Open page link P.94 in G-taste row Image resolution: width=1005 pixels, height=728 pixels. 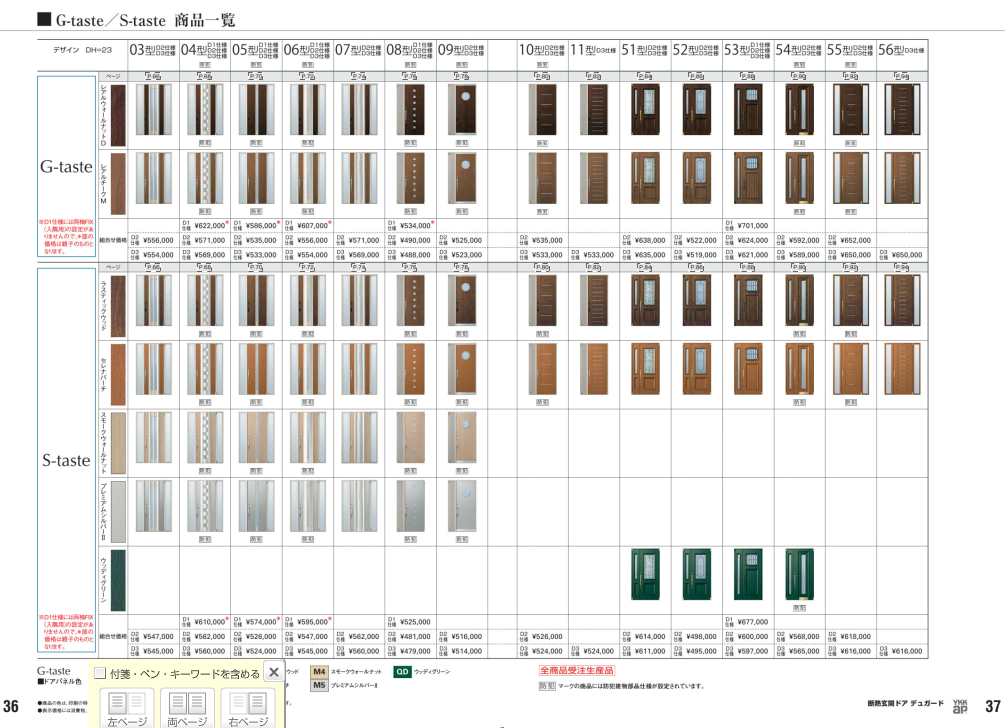tap(902, 76)
